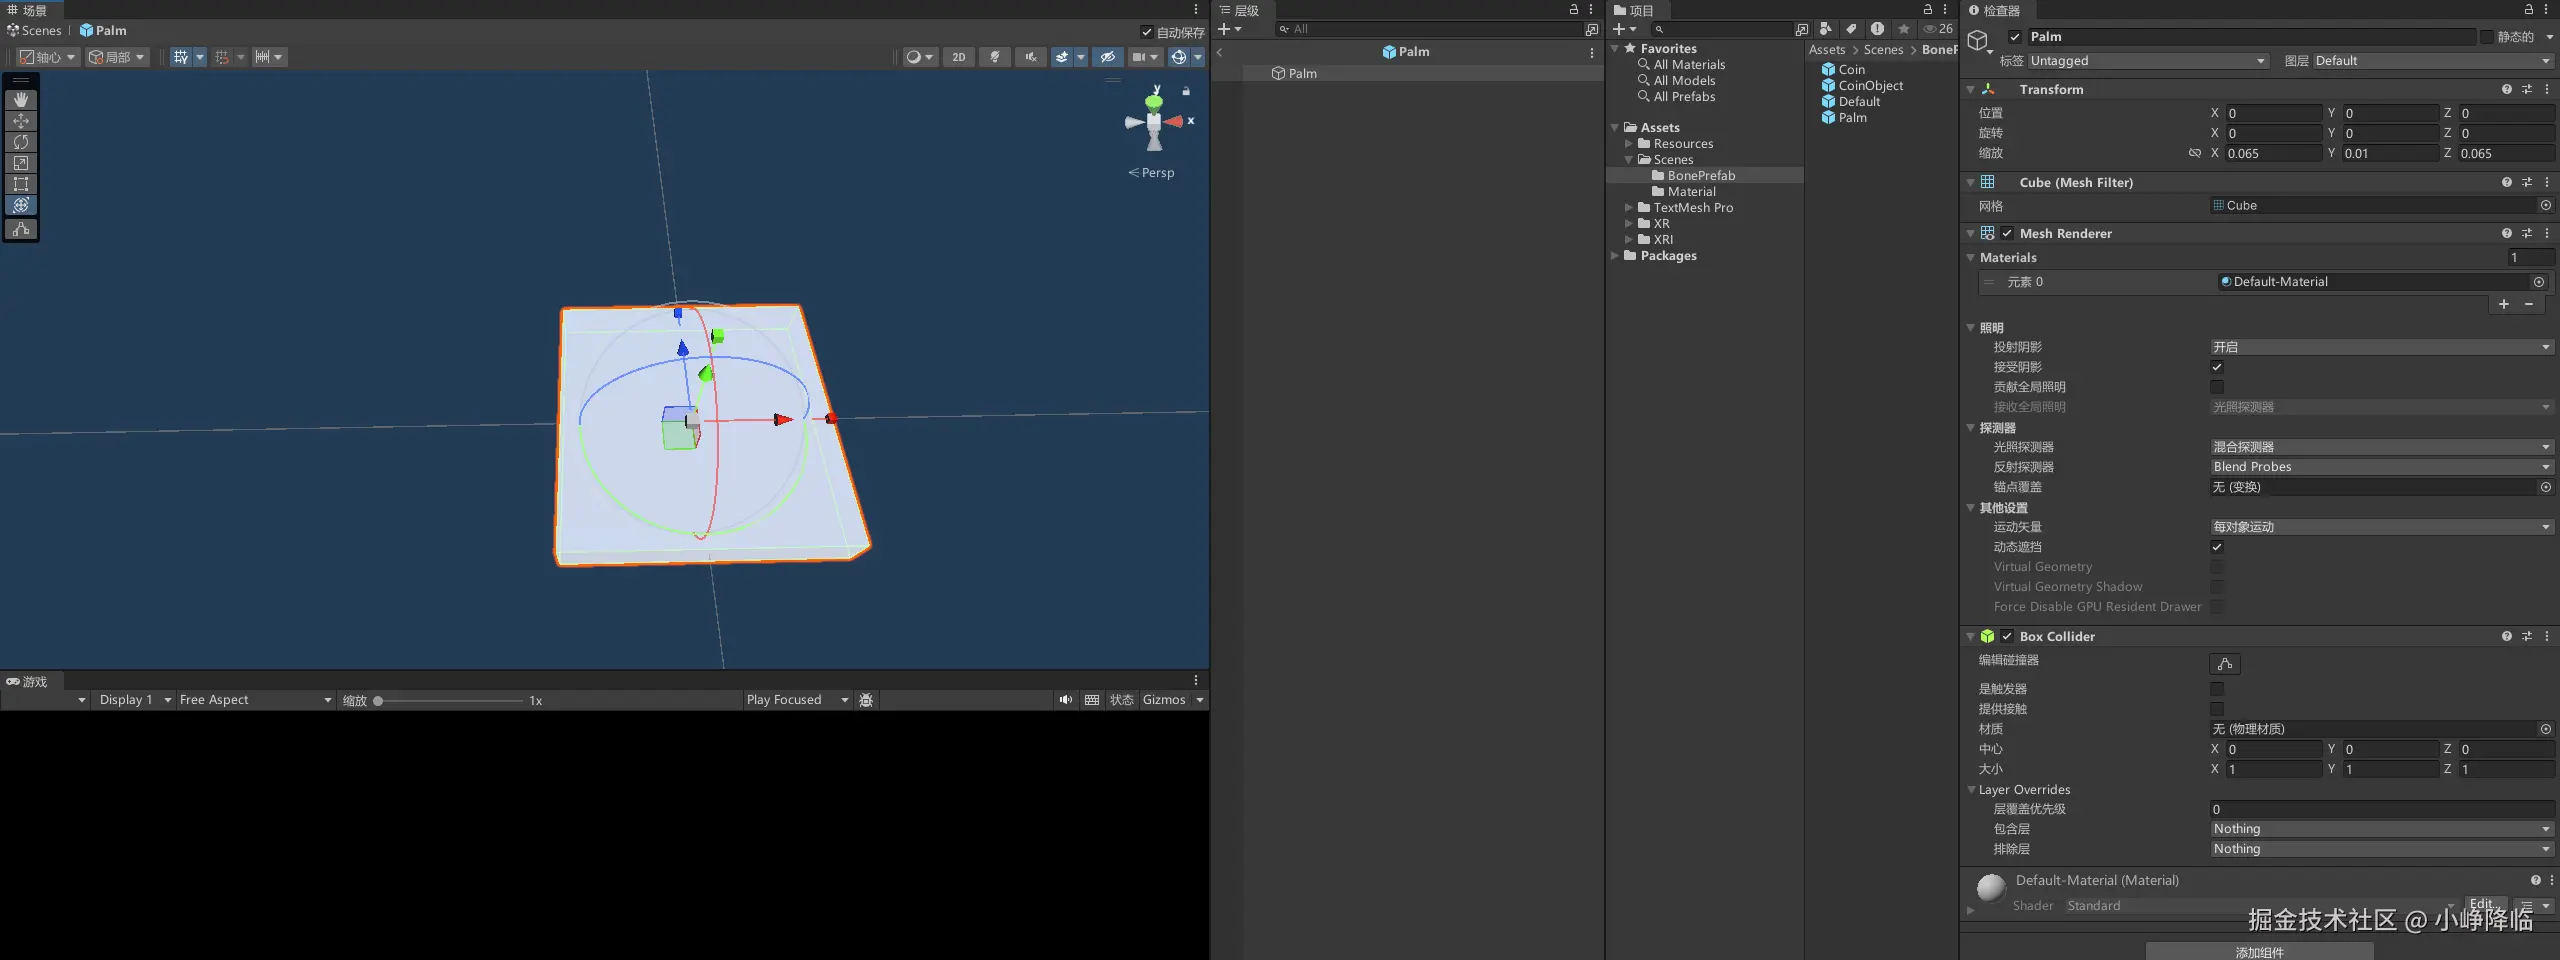The width and height of the screenshot is (2560, 960).
Task: Open the 标签 Untagged tag dropdown
Action: tap(2147, 61)
